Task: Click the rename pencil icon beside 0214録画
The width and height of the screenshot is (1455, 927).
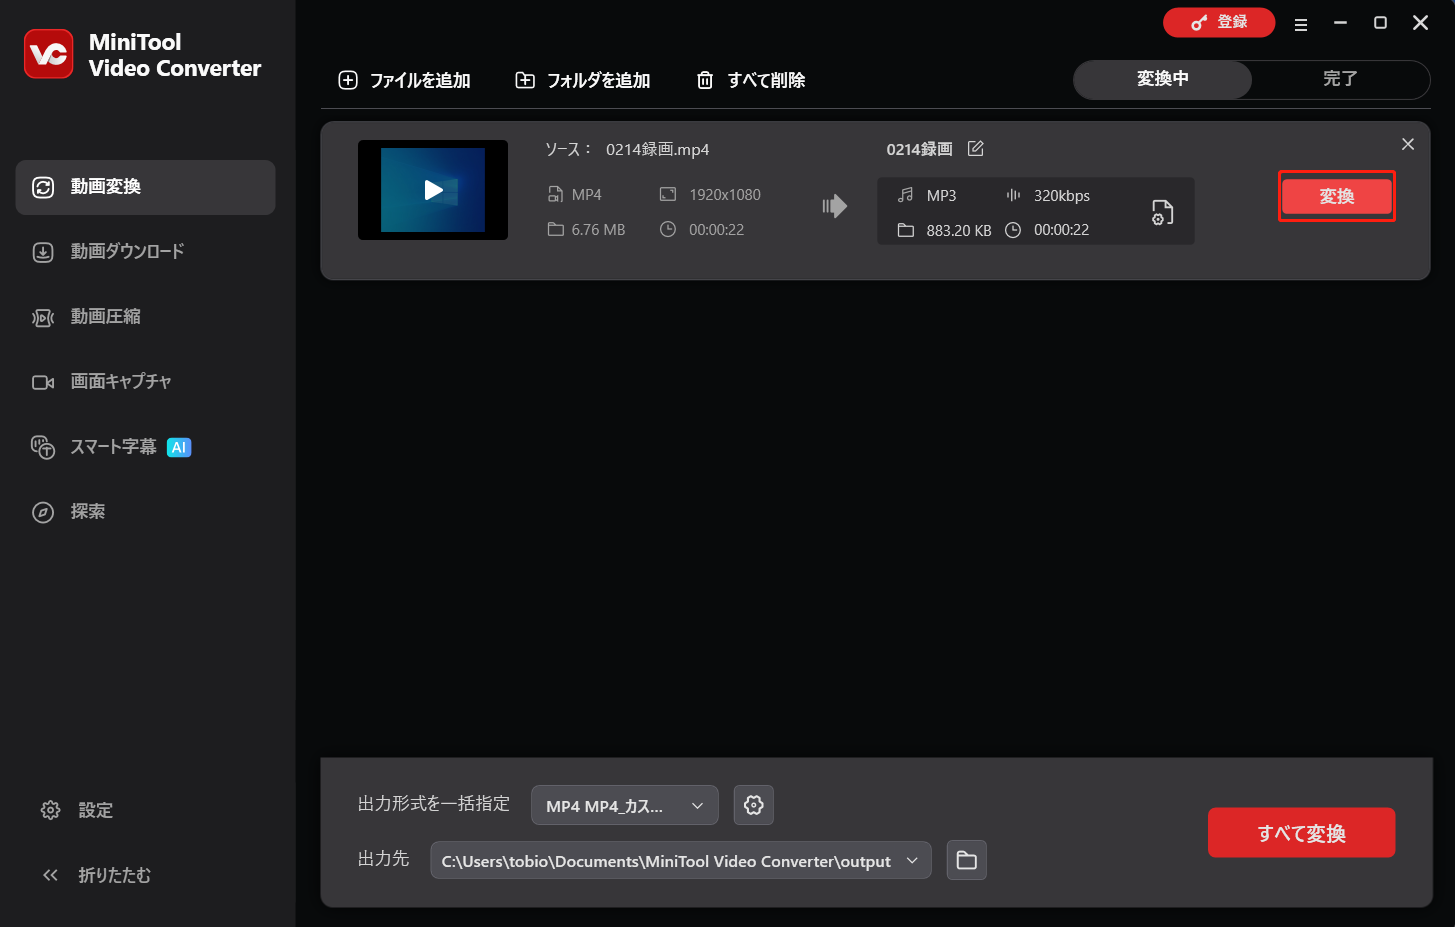Action: (x=975, y=148)
